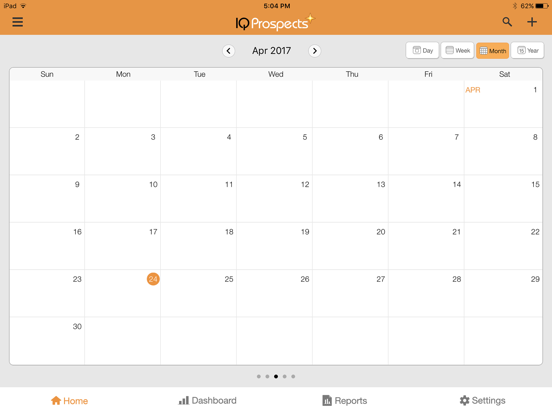Tap the first page indicator dot
Screen dimensions: 552x414
coord(259,376)
